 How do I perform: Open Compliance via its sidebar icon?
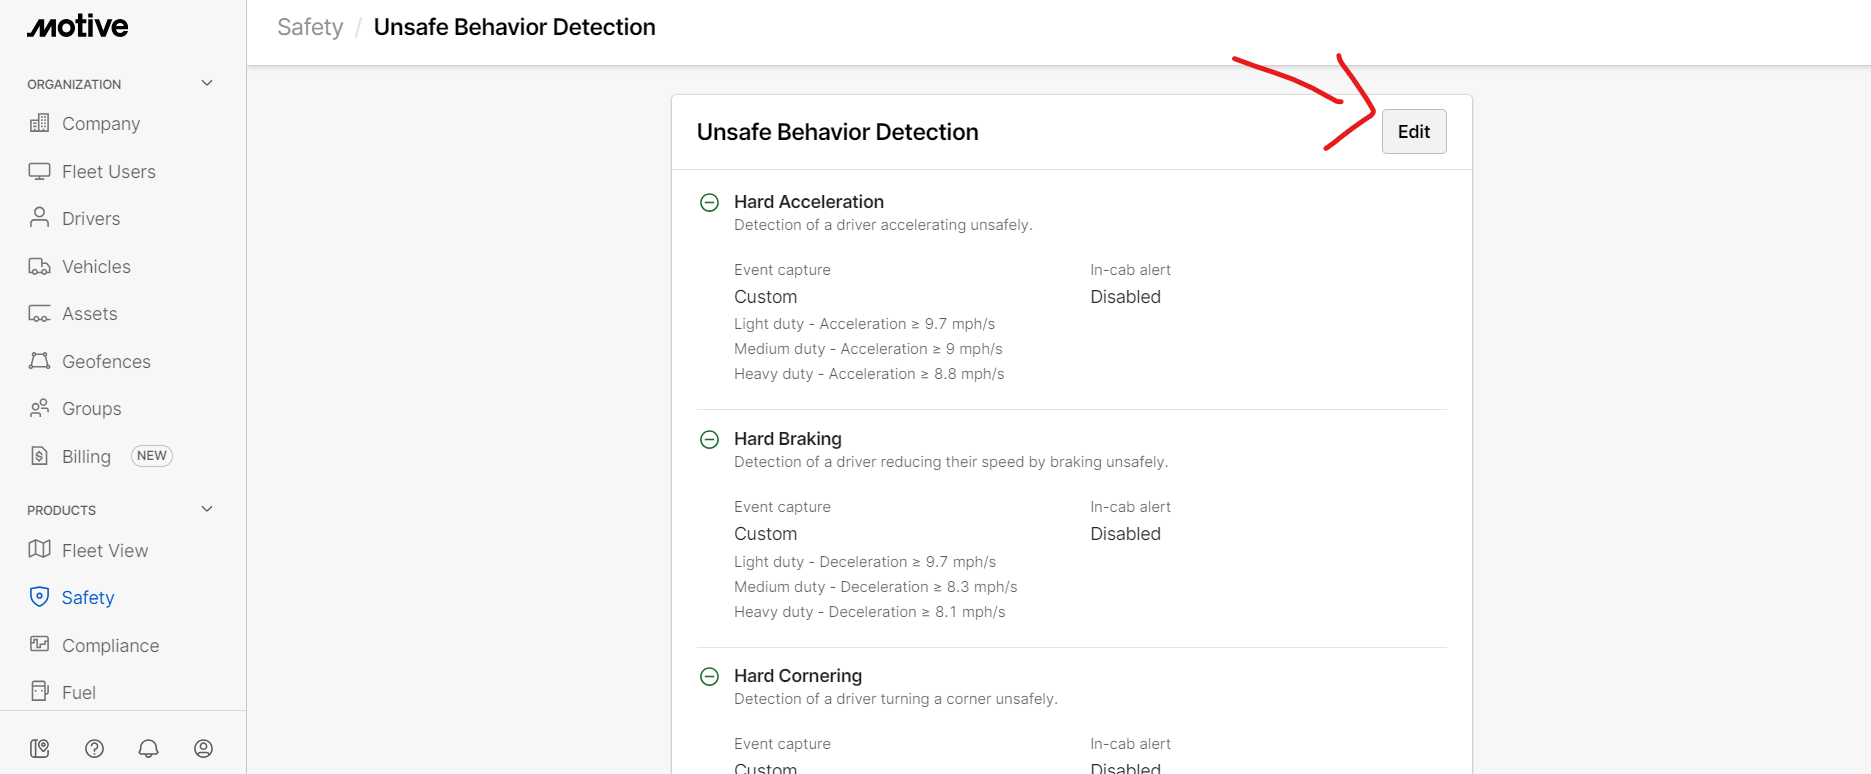(x=39, y=645)
